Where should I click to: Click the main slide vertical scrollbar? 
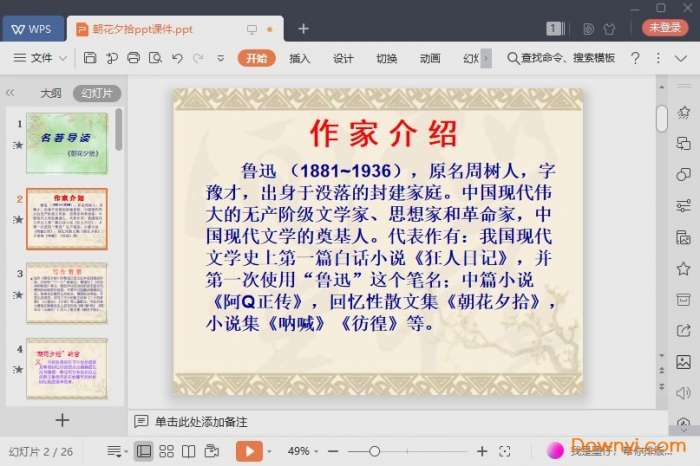coord(662,119)
